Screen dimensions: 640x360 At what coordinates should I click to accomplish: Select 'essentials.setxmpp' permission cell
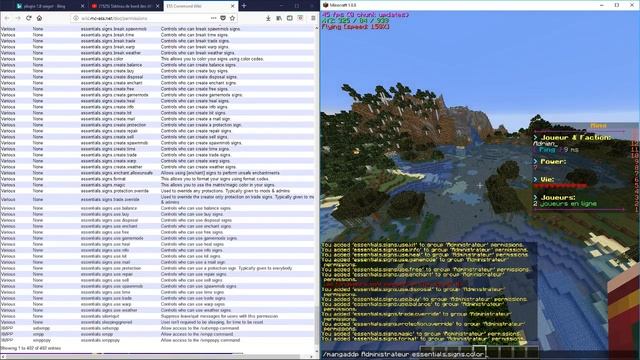coord(100,328)
